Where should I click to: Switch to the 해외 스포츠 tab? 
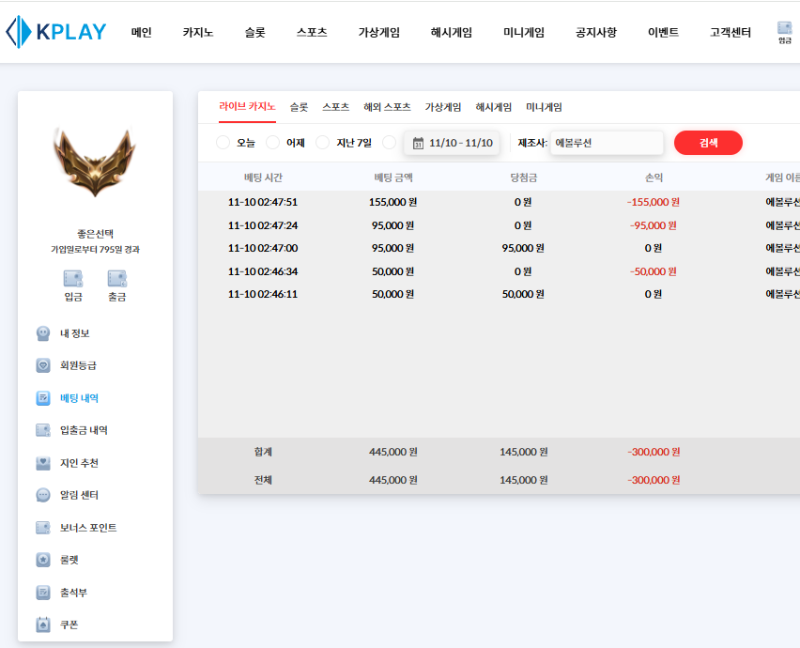[387, 107]
